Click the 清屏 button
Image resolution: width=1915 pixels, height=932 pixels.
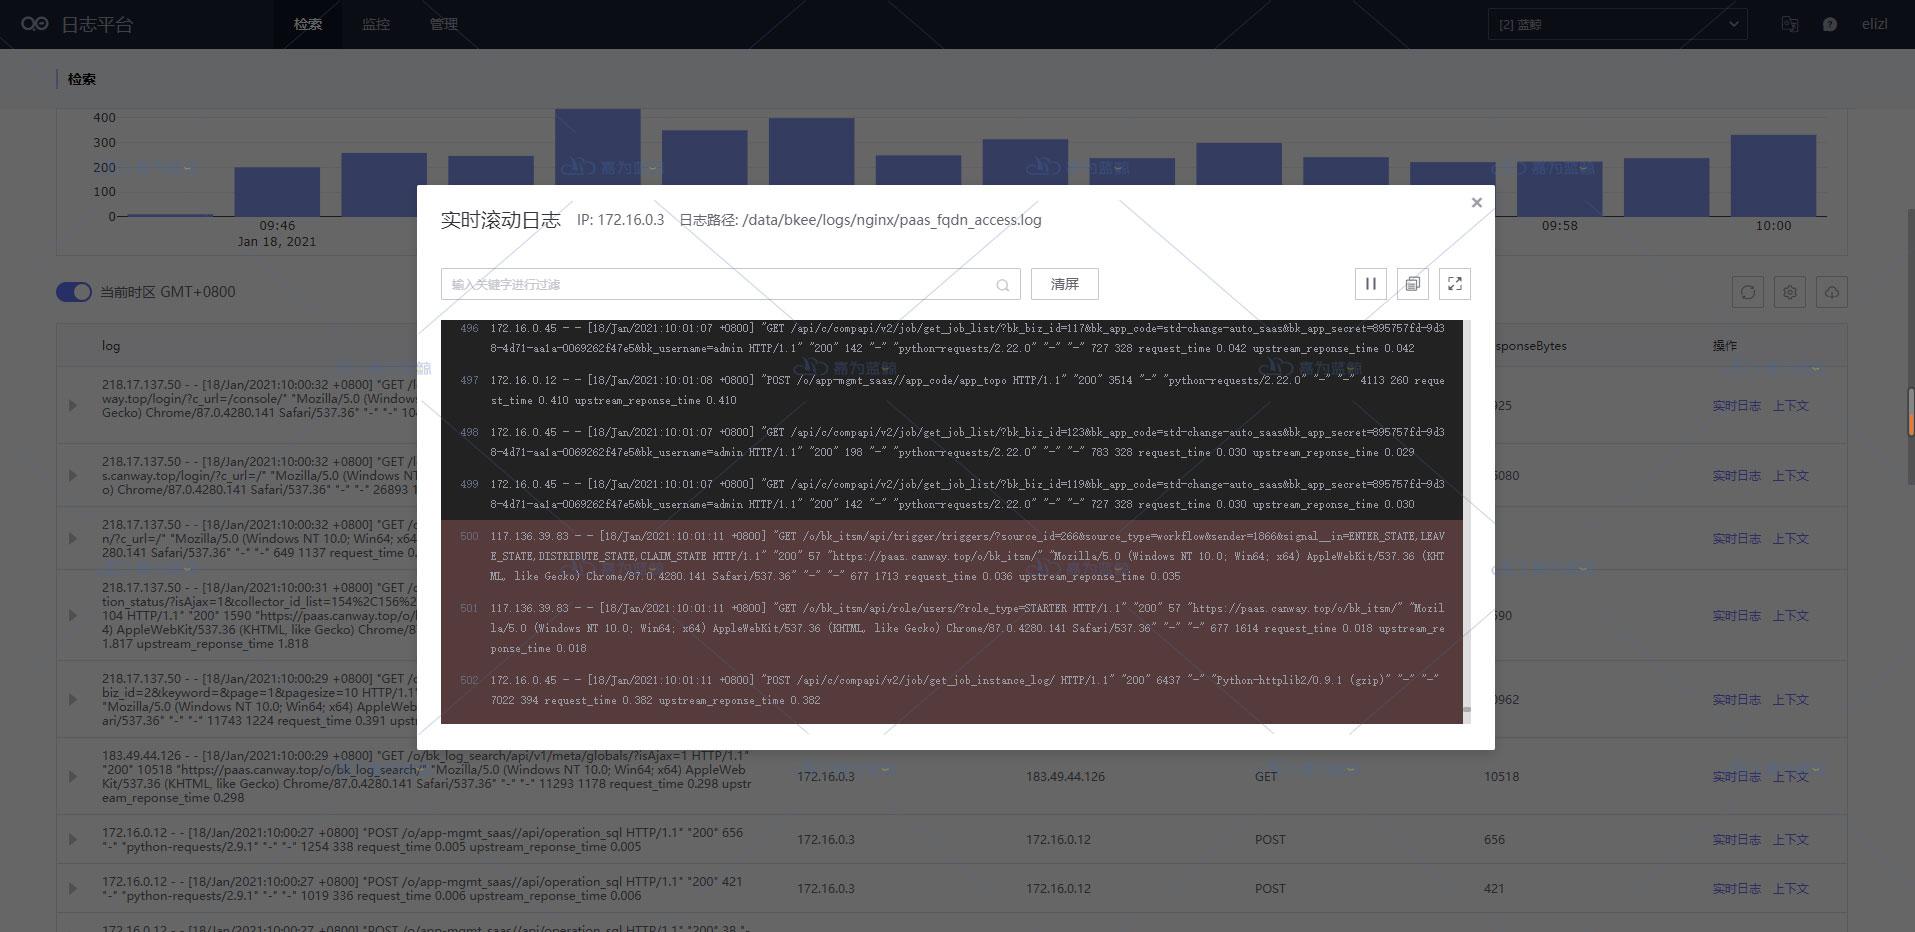click(1064, 284)
